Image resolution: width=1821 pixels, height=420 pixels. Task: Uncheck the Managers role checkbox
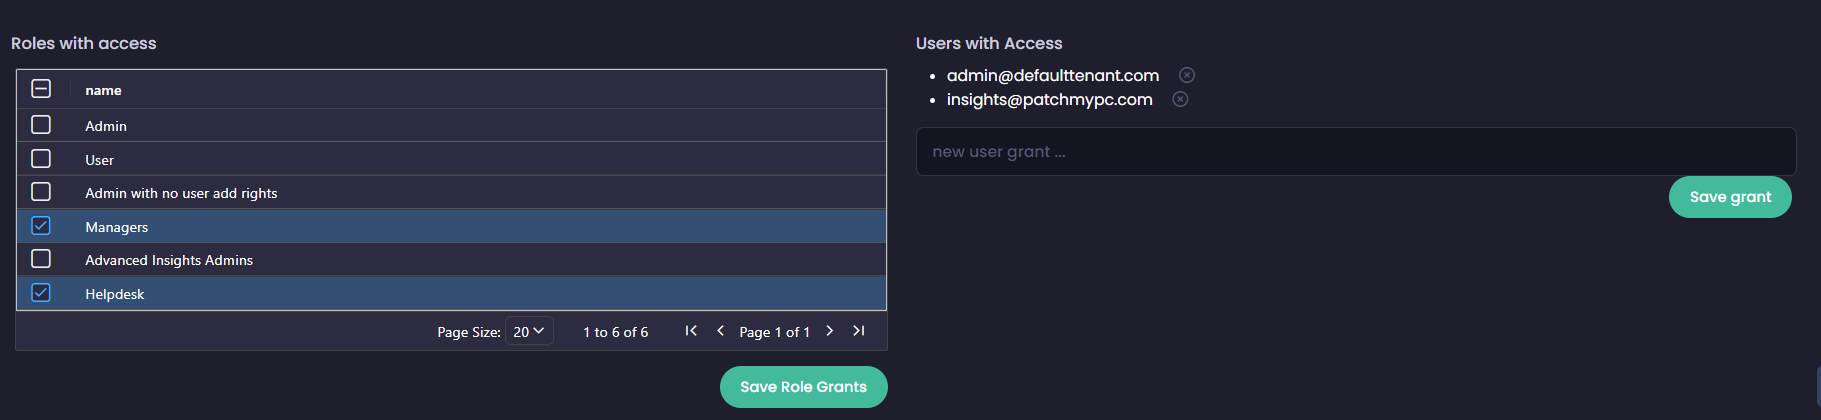coord(41,226)
